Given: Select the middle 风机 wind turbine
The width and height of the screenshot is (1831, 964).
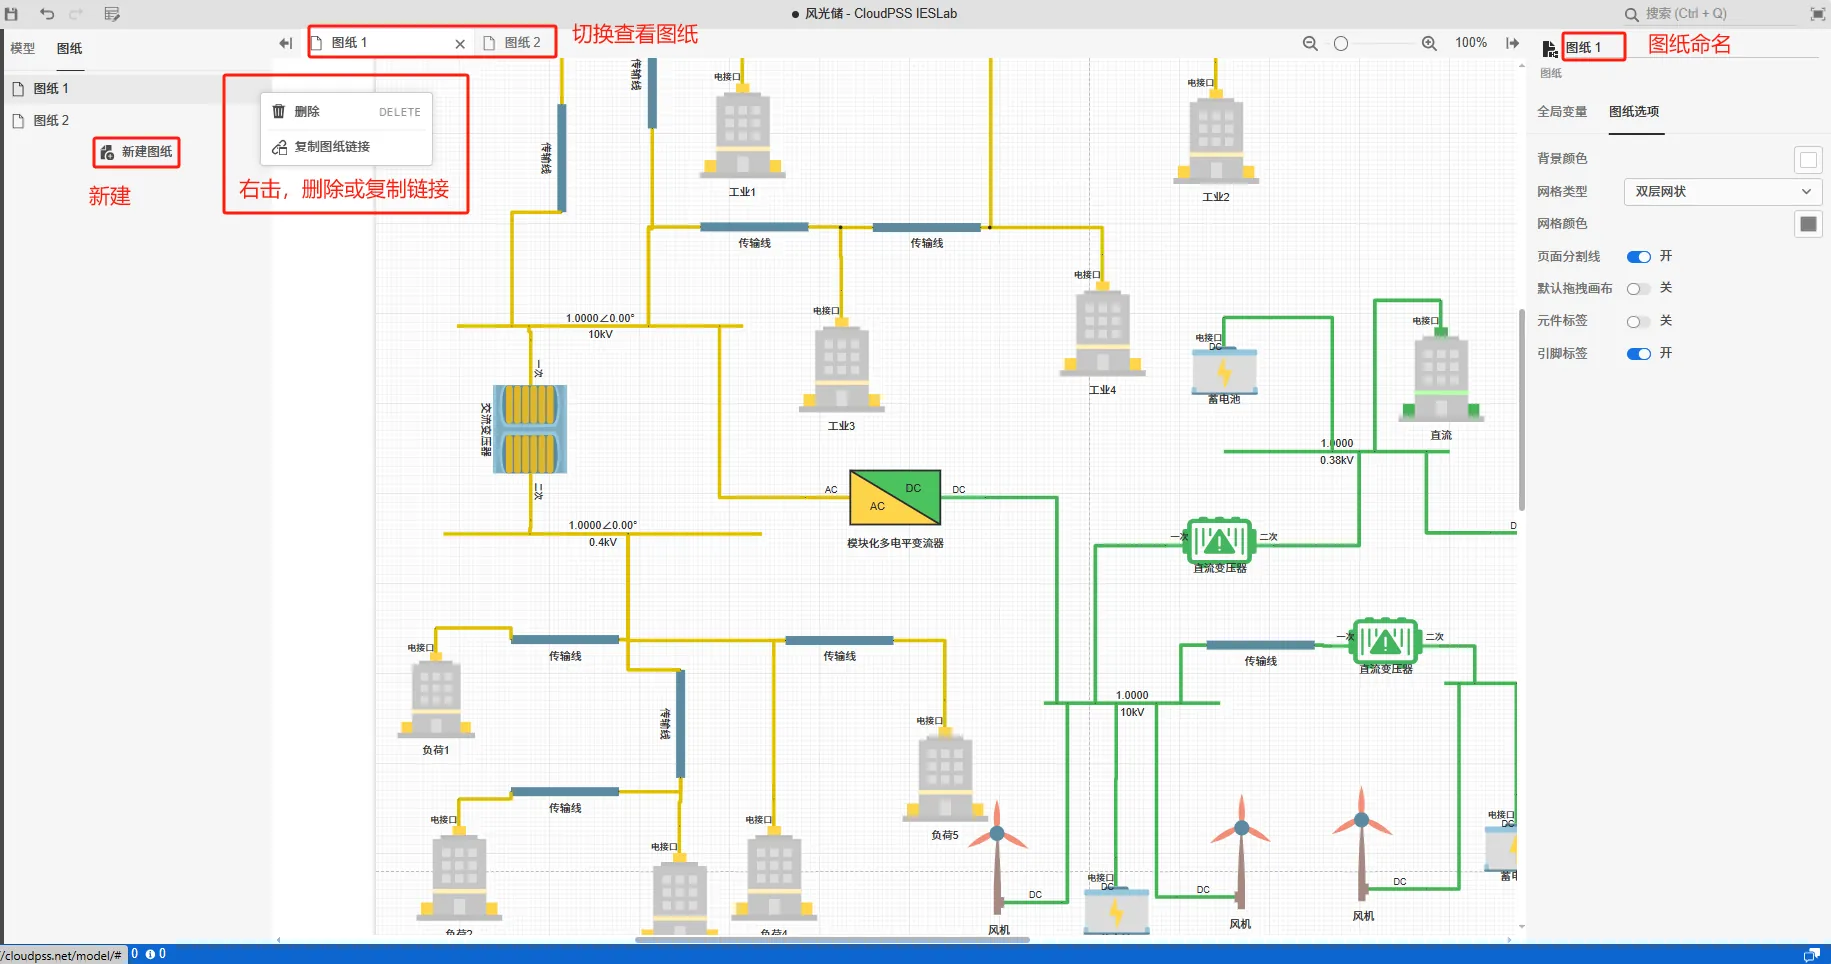Looking at the screenshot, I should pos(1241,853).
